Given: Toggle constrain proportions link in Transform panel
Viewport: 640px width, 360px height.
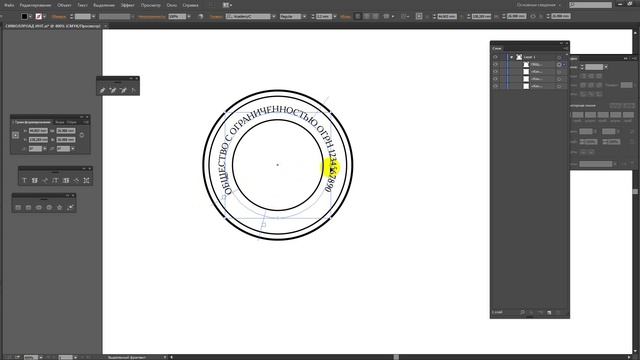Looking at the screenshot, I should (x=82, y=135).
